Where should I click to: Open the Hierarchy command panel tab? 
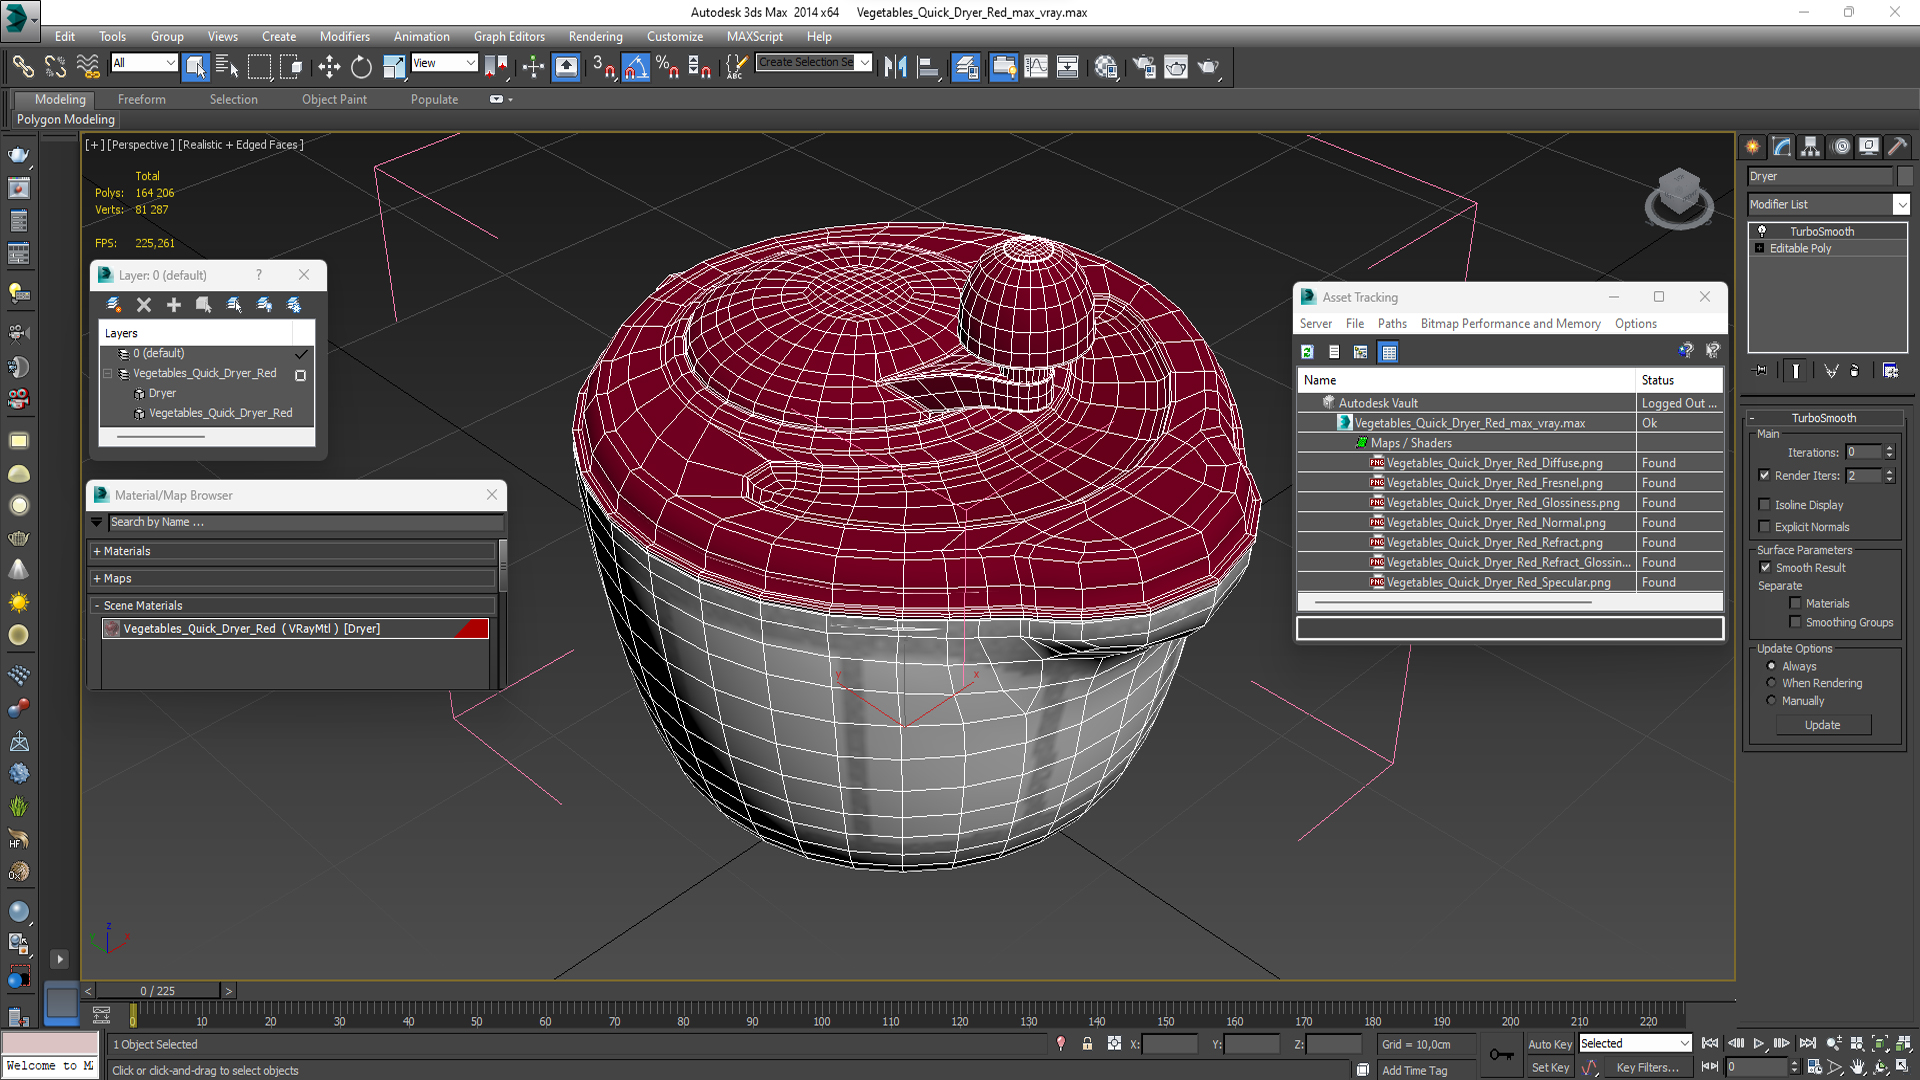[x=1811, y=146]
